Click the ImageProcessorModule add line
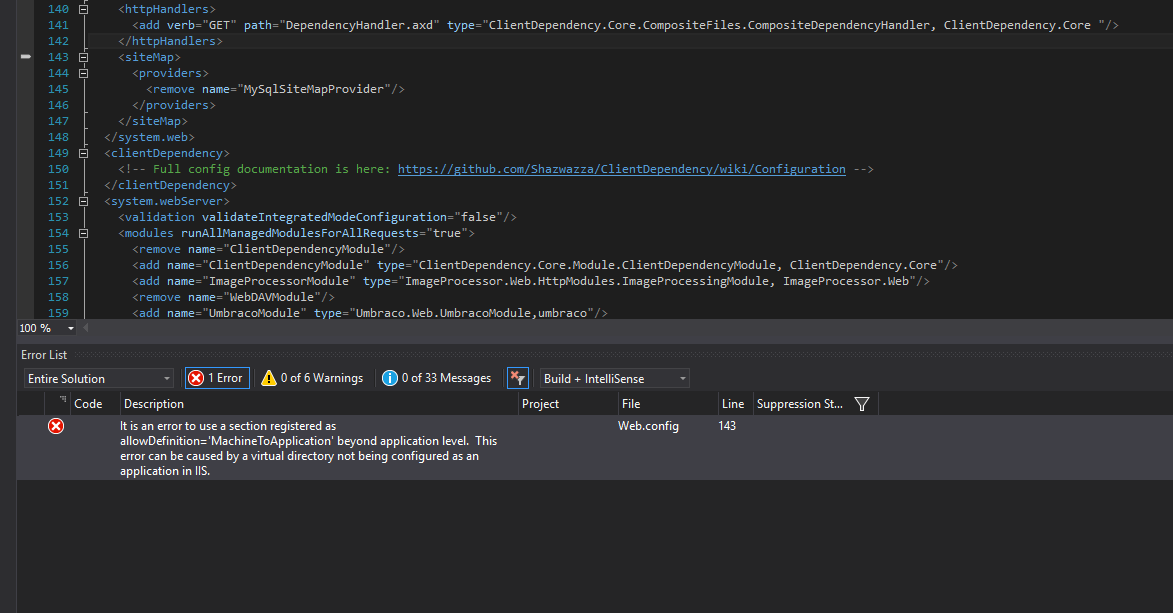This screenshot has width=1173, height=613. point(531,281)
